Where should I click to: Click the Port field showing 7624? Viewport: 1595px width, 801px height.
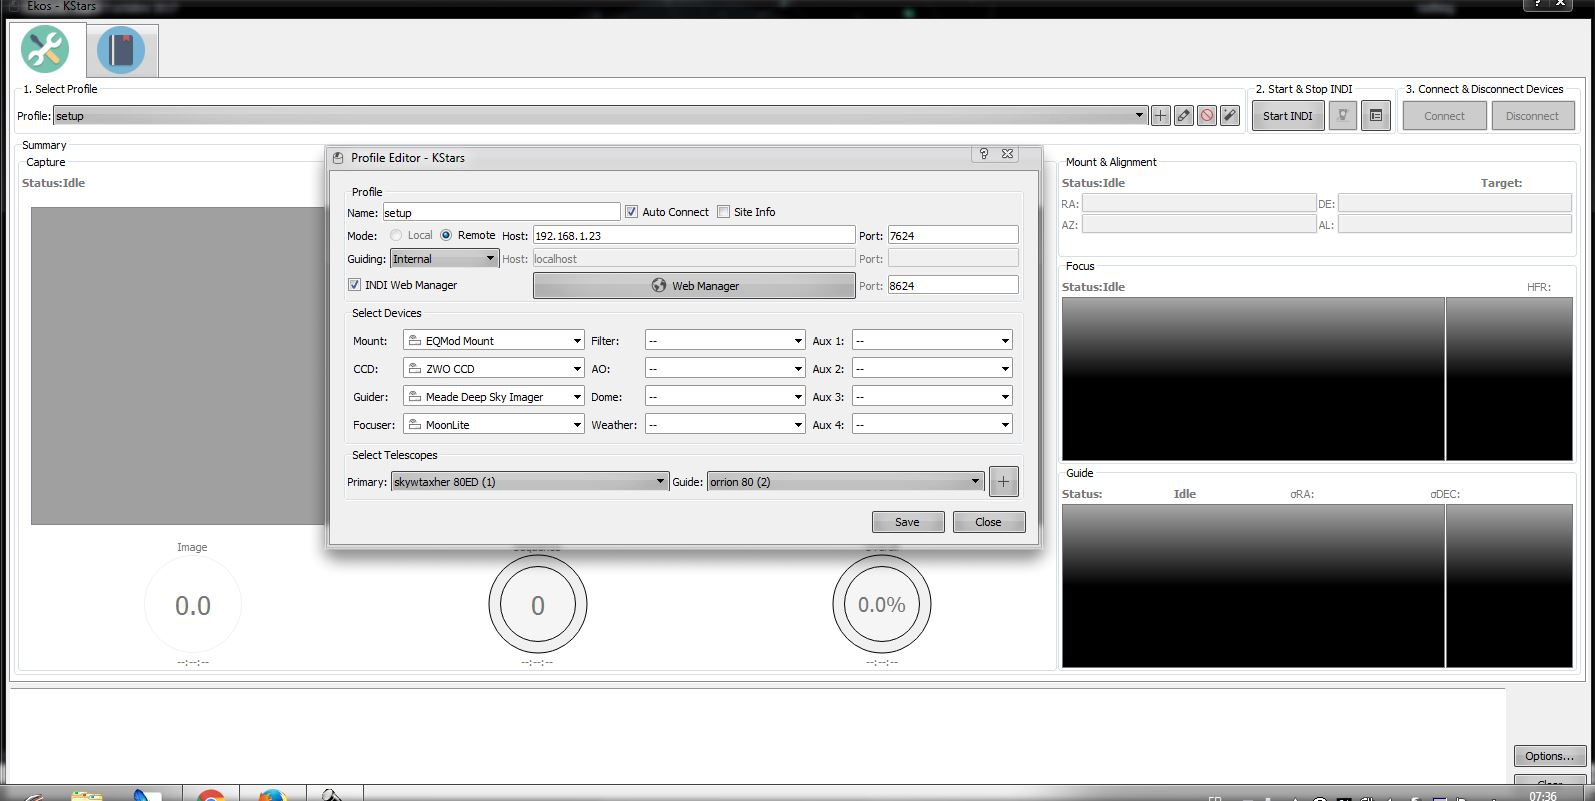point(953,236)
